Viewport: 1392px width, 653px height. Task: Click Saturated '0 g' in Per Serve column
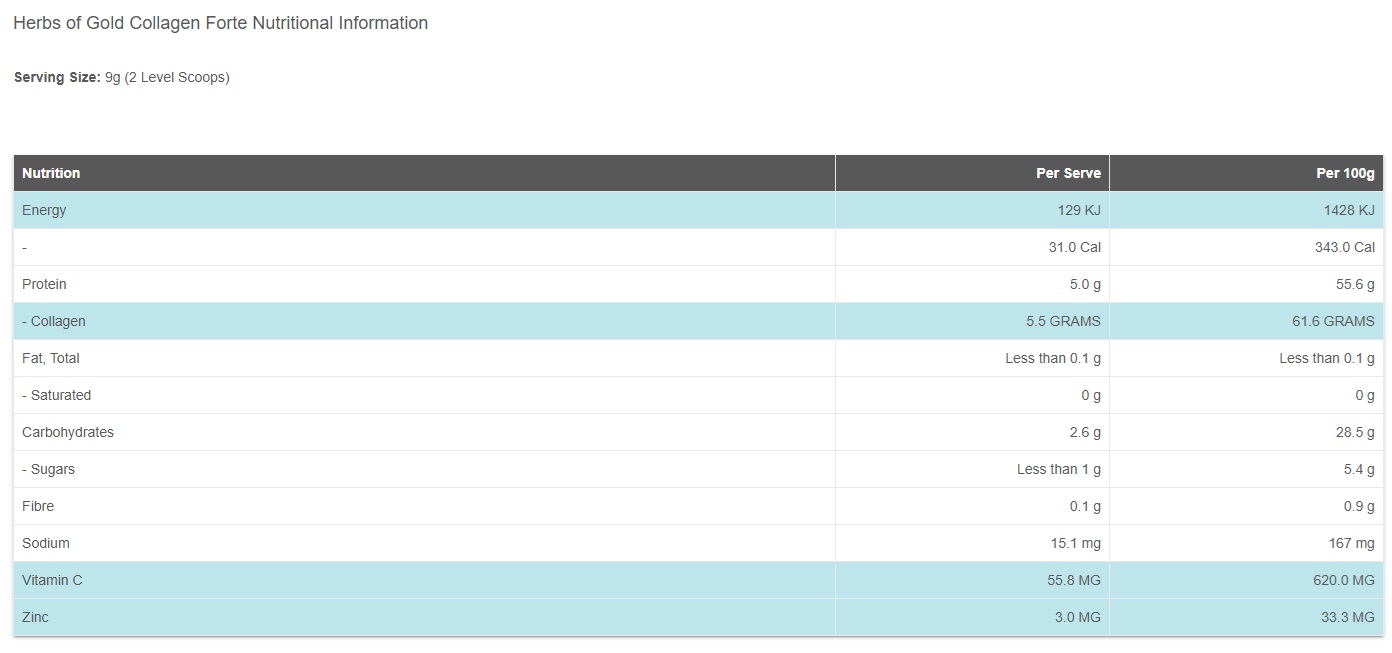point(1091,395)
